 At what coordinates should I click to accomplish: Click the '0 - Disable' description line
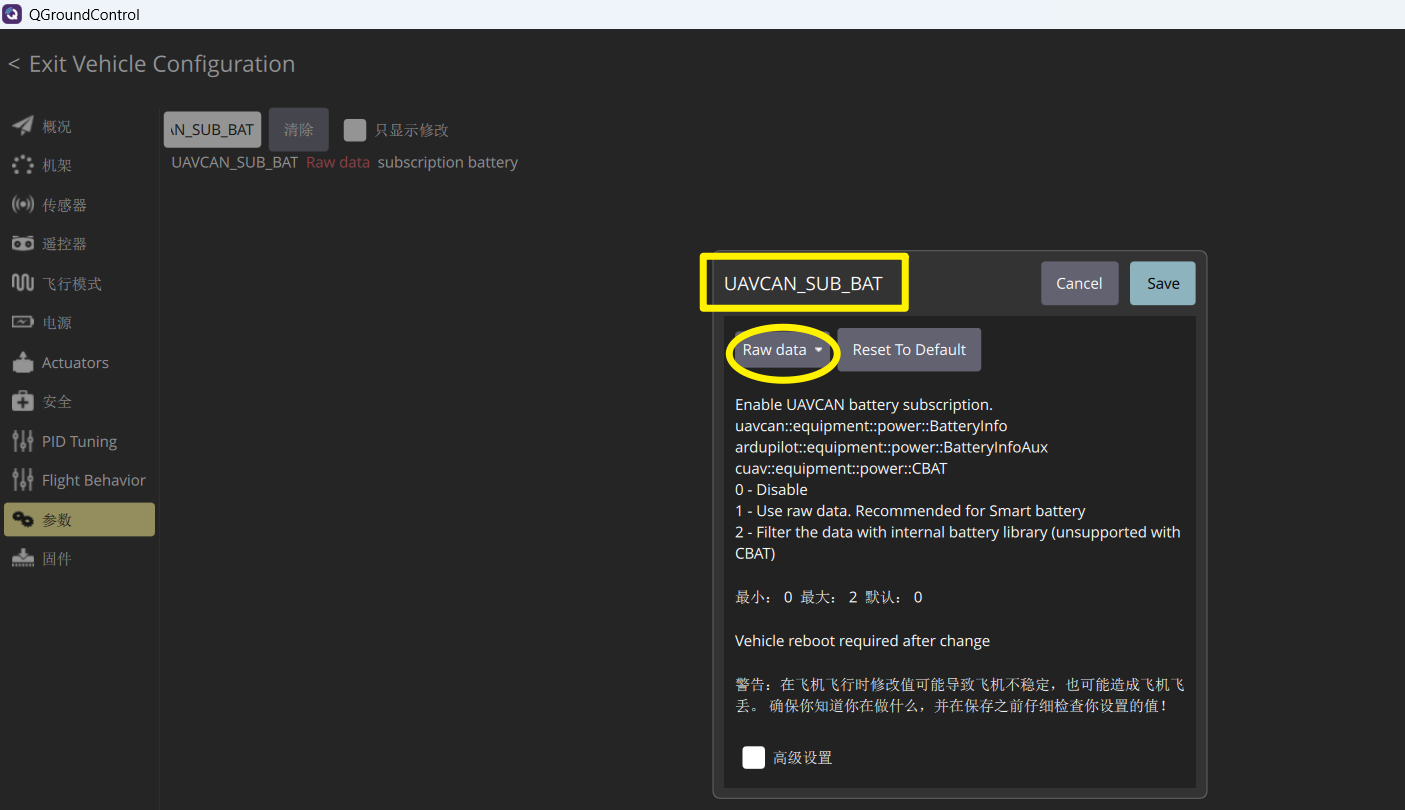(x=771, y=490)
